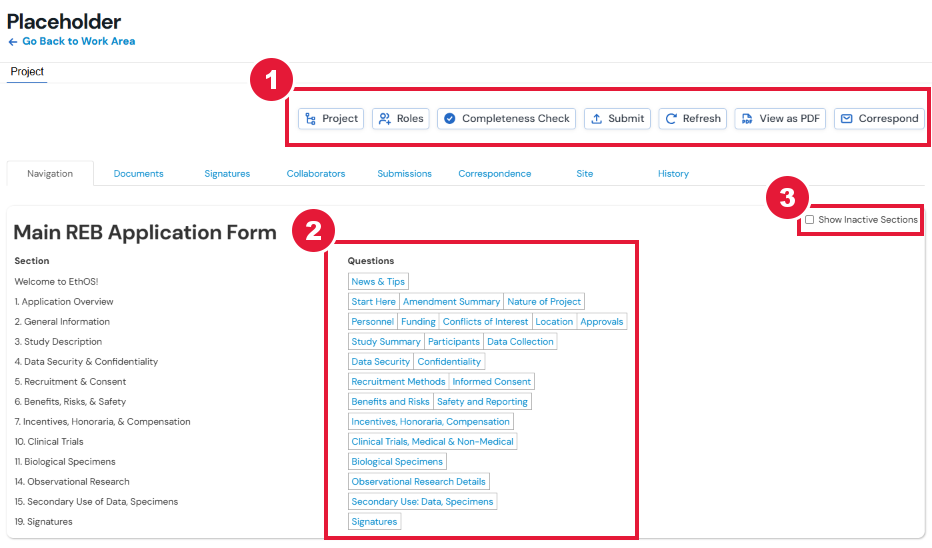Screen dimensions: 932x548
Task: Open the Nature of Project link
Action: [544, 302]
